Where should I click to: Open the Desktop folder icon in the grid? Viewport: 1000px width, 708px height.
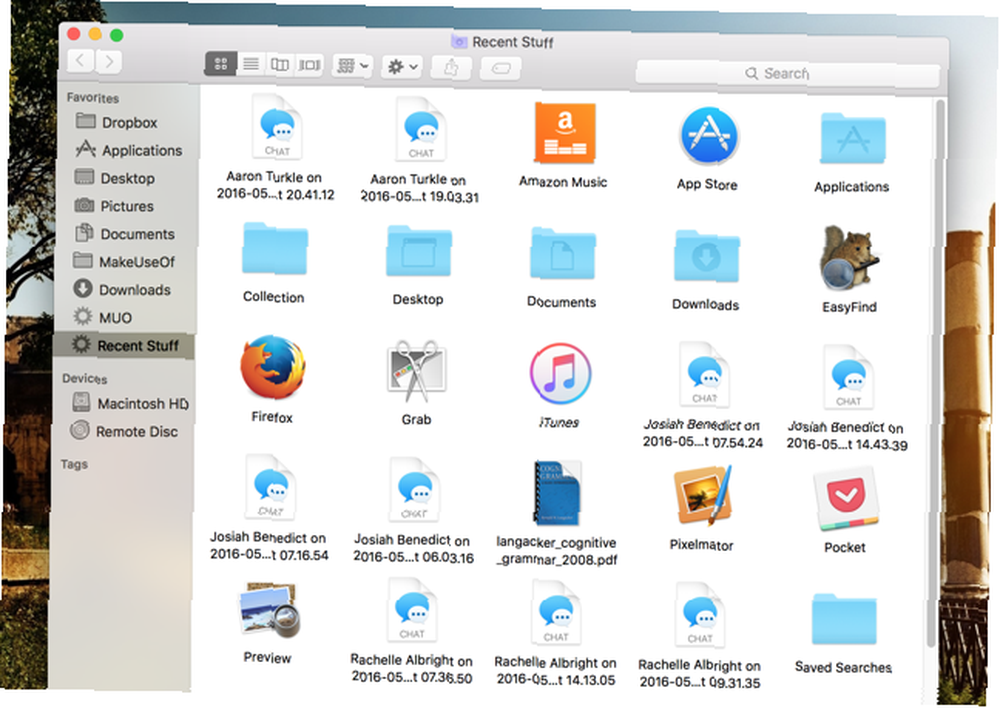click(419, 251)
